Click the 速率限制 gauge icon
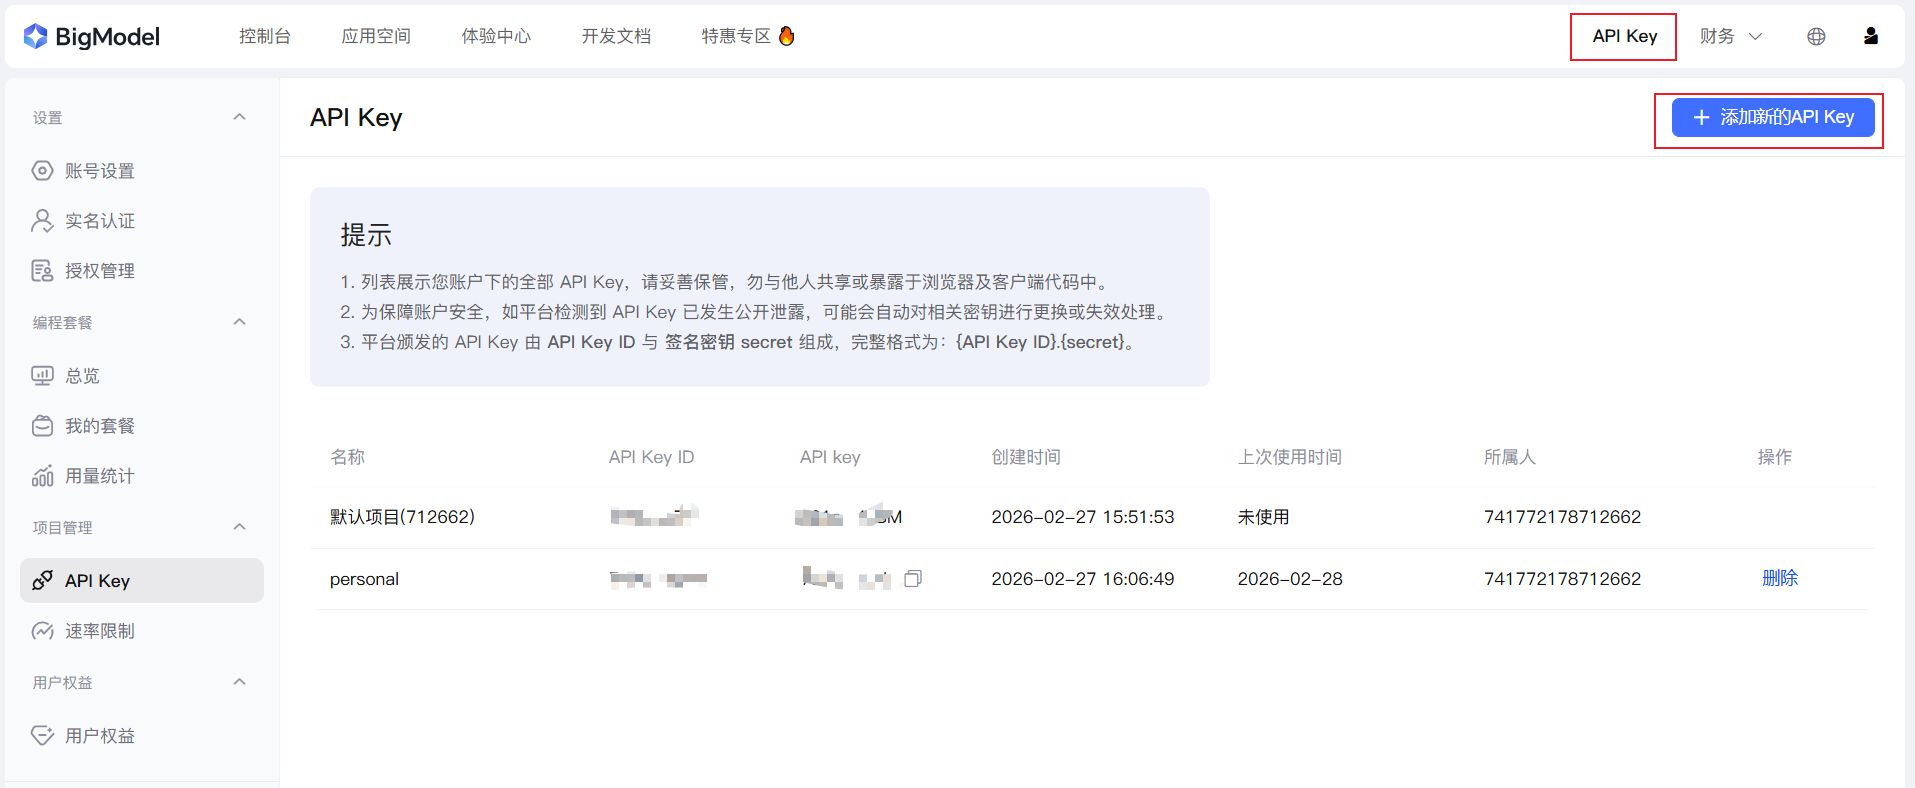 (x=42, y=631)
